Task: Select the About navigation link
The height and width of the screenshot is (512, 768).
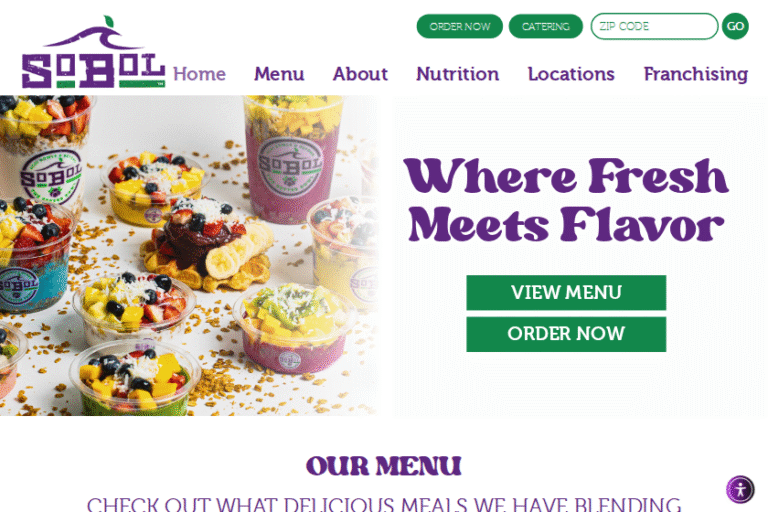Action: [x=360, y=74]
